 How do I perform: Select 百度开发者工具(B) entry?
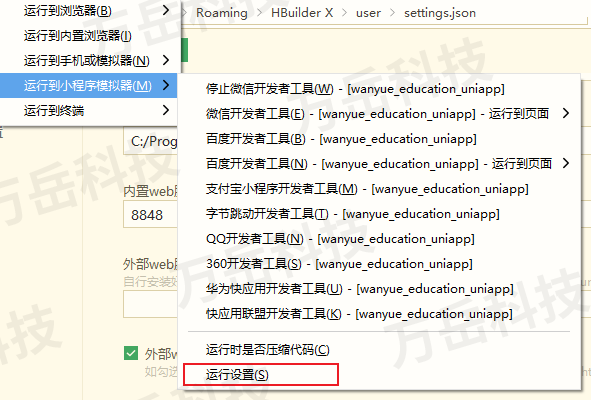pos(379,139)
